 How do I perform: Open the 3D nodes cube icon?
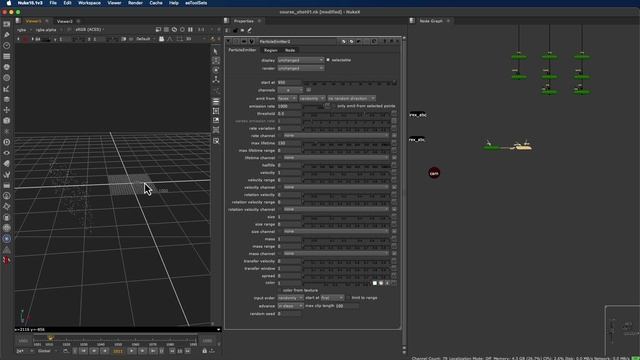click(x=7, y=120)
